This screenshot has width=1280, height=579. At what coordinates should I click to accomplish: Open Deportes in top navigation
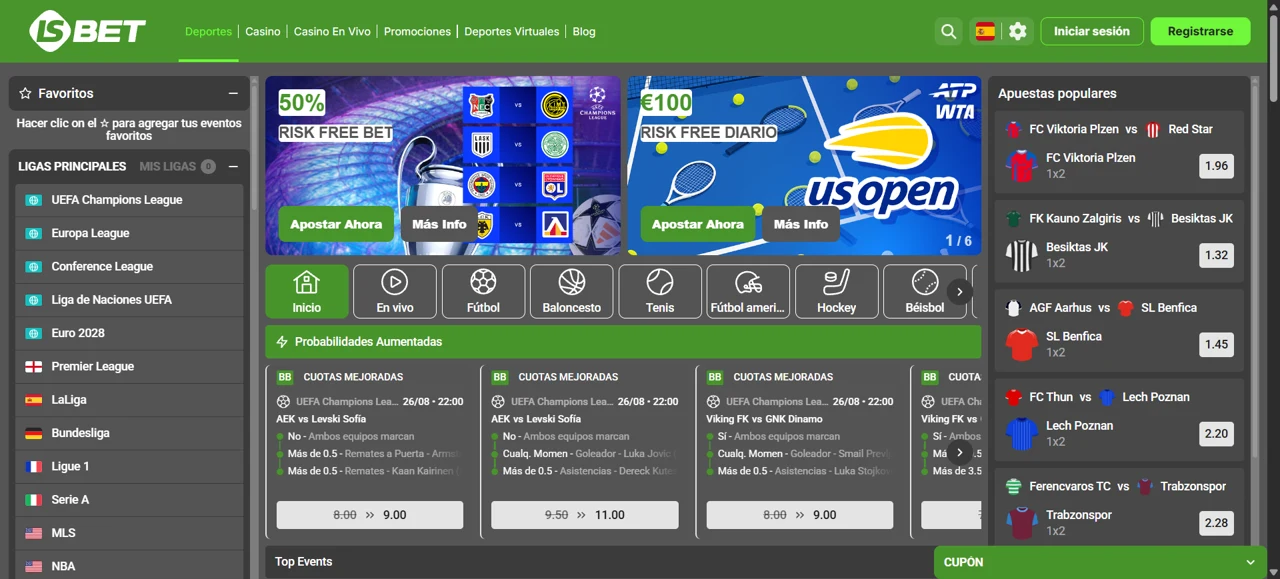pos(208,31)
